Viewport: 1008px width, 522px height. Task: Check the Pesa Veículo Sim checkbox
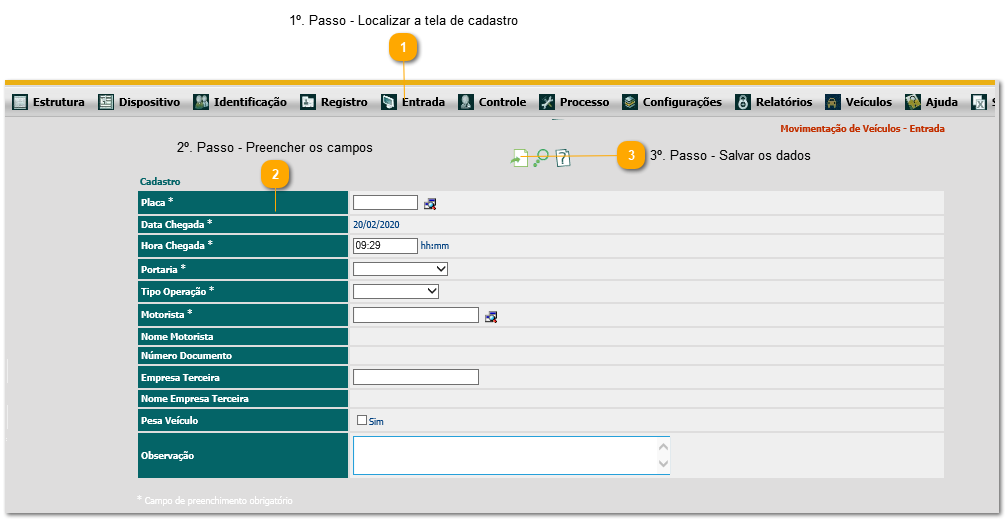(362, 421)
